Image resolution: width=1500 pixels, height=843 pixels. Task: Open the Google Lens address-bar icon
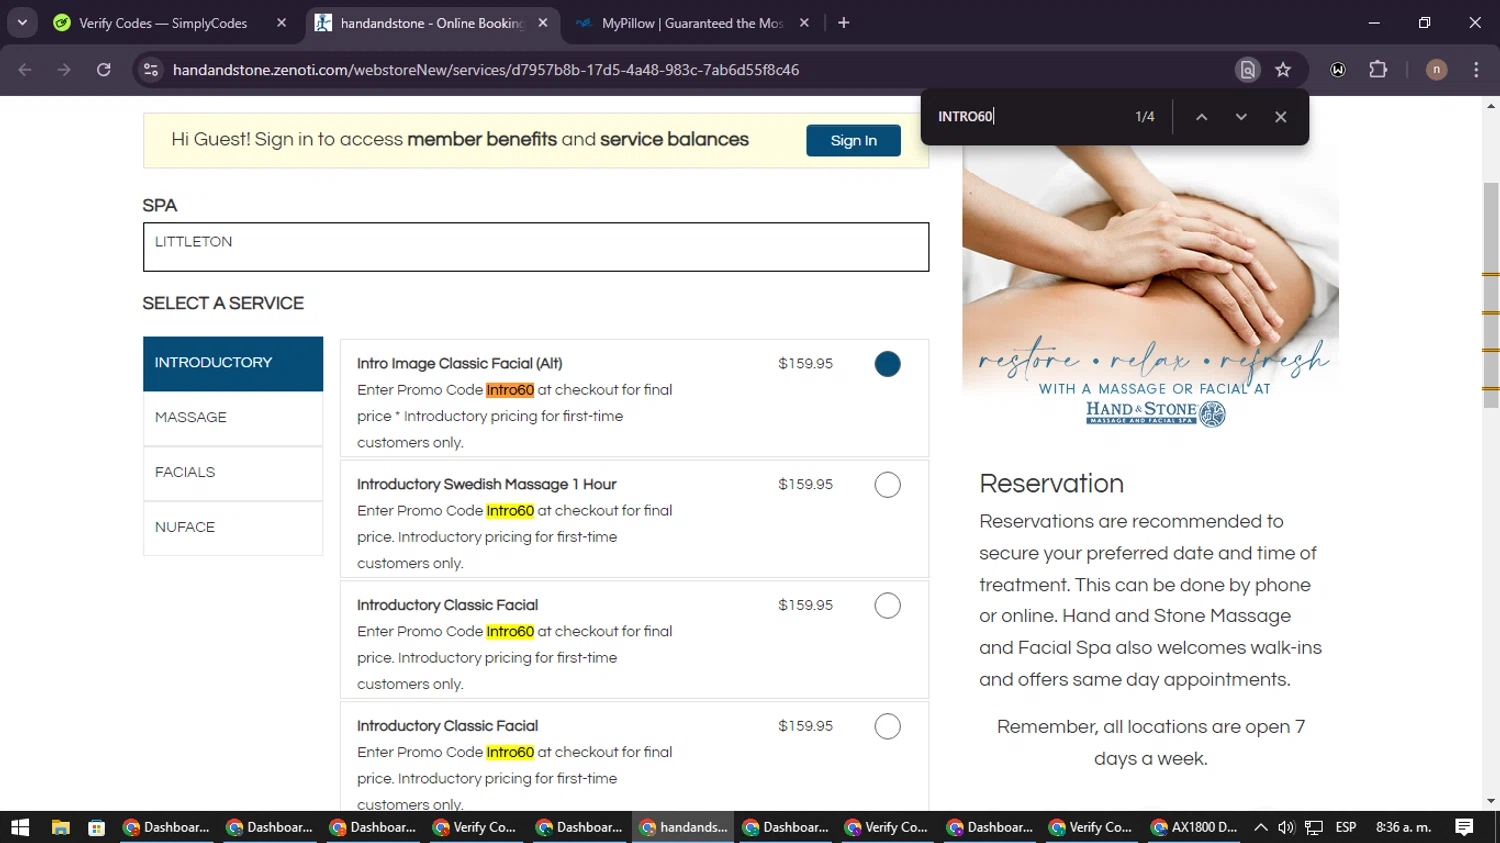(1247, 70)
